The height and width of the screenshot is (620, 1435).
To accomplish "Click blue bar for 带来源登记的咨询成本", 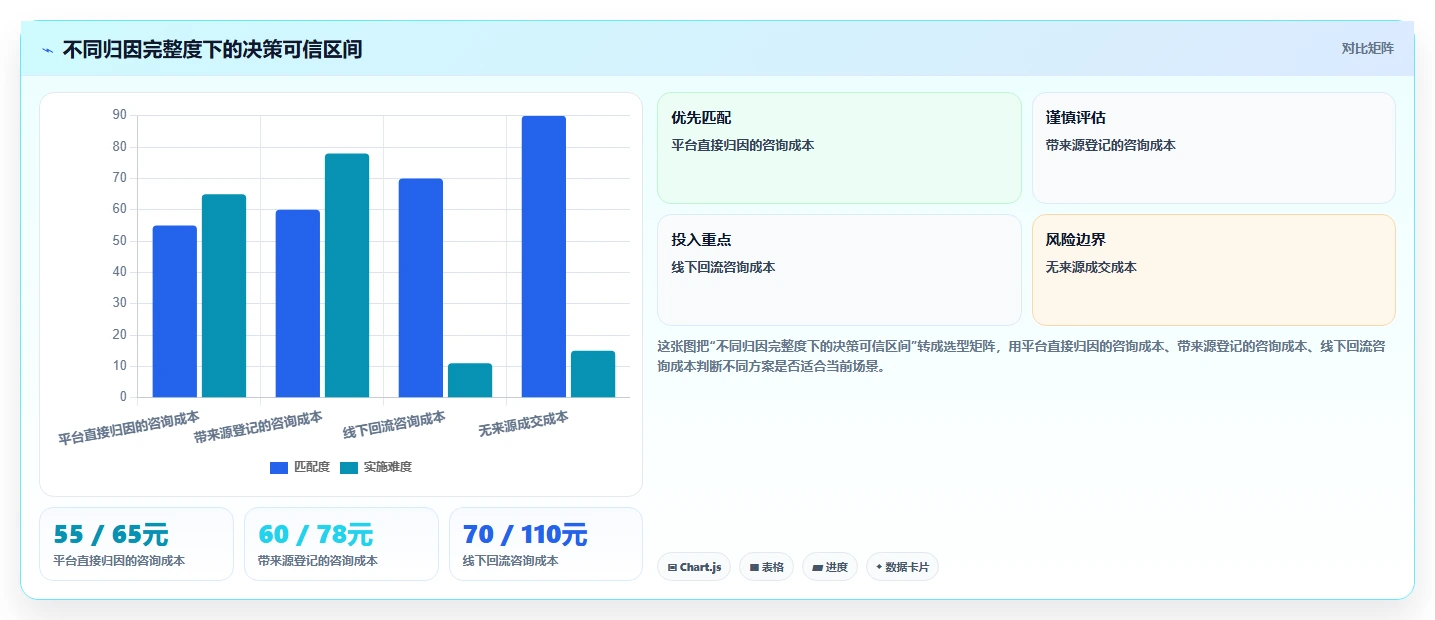I will [298, 303].
